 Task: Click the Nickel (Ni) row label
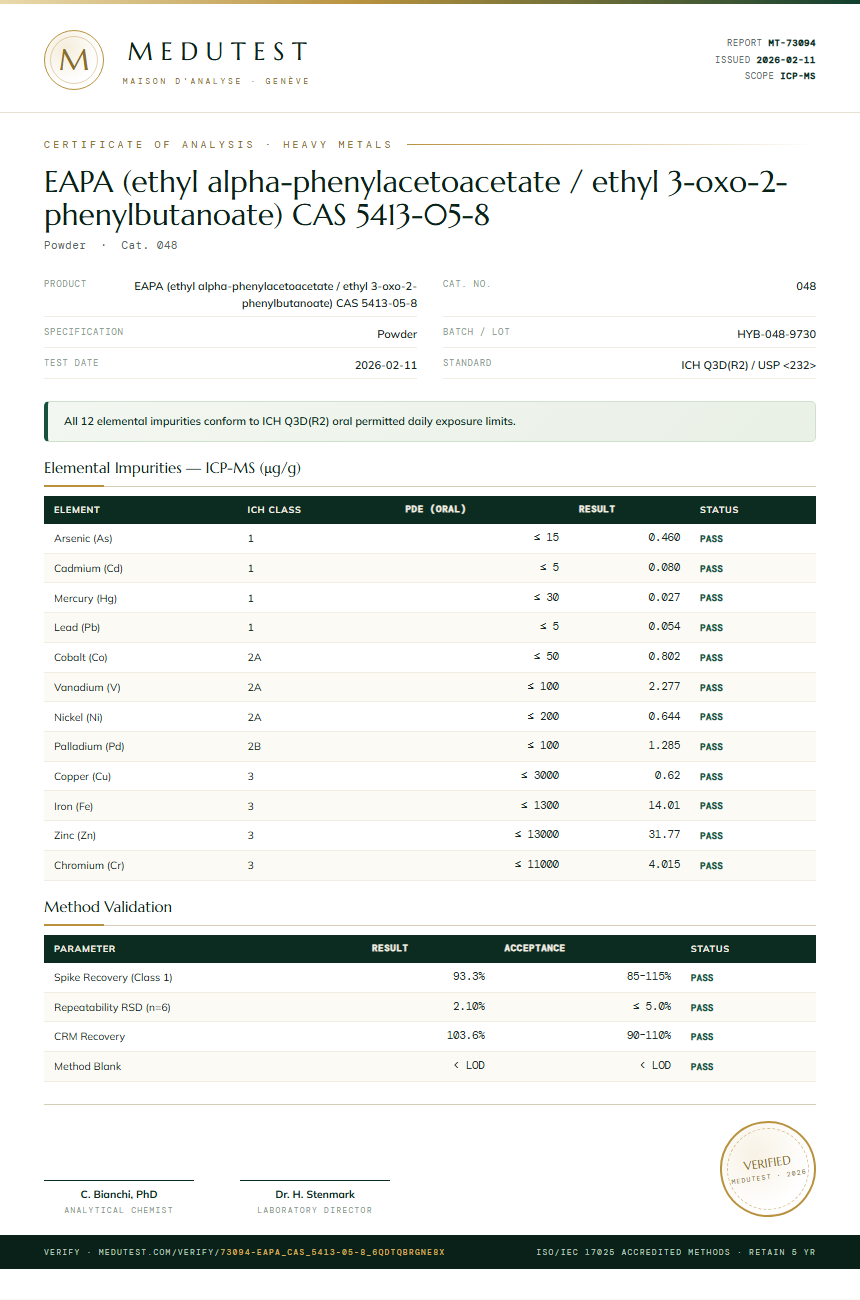pyautogui.click(x=78, y=717)
